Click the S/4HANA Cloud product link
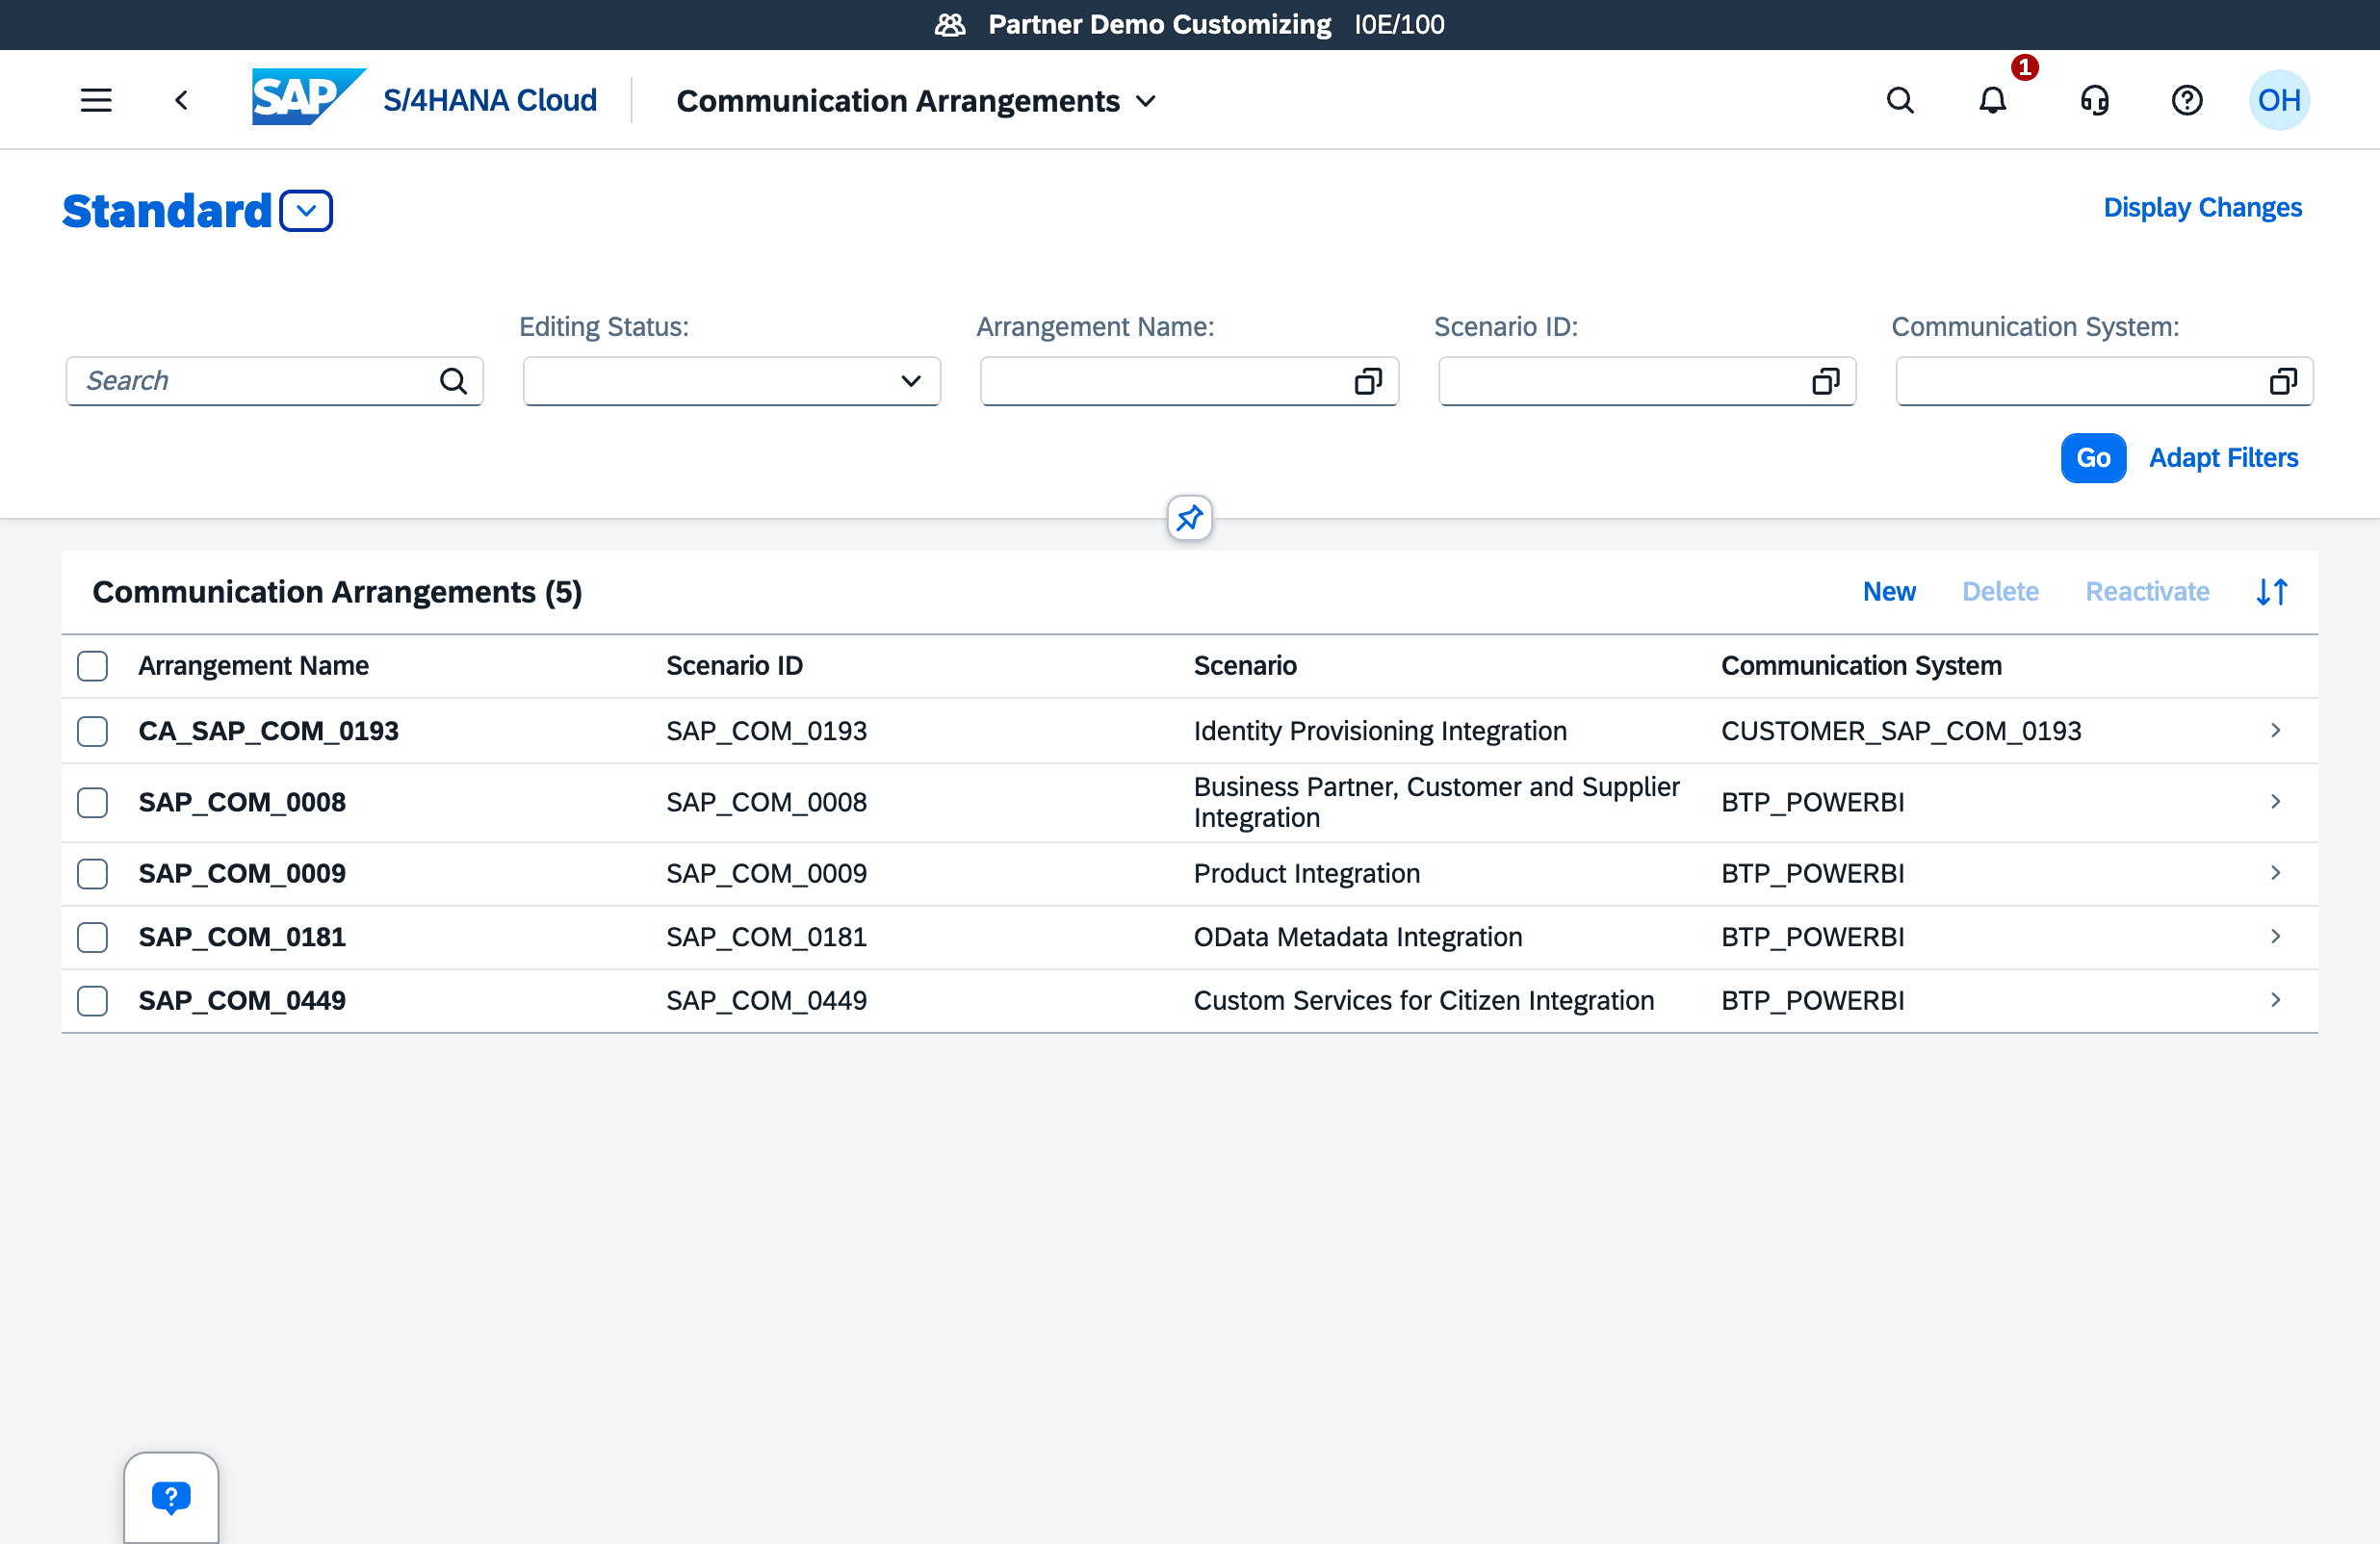 click(x=490, y=100)
